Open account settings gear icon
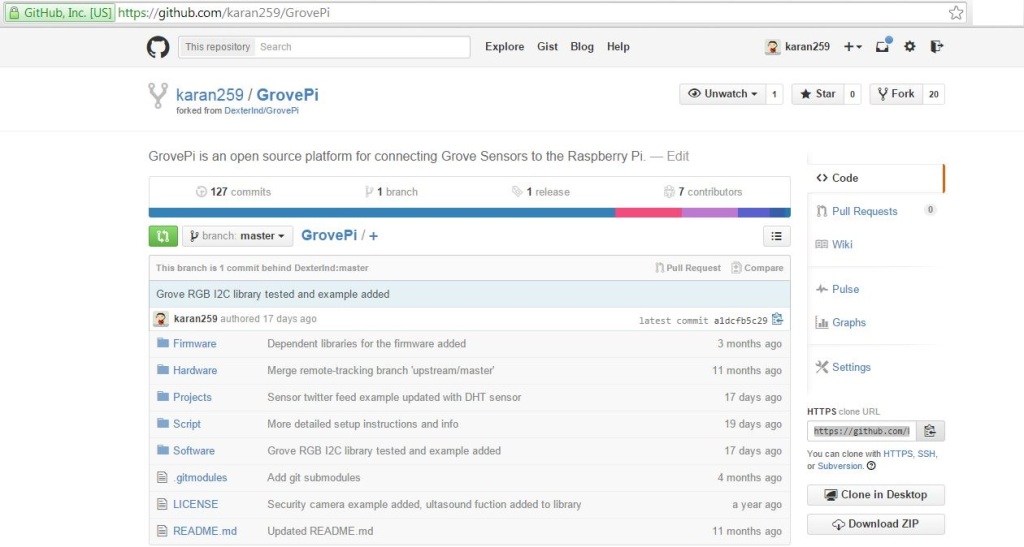This screenshot has width=1024, height=547. (910, 46)
